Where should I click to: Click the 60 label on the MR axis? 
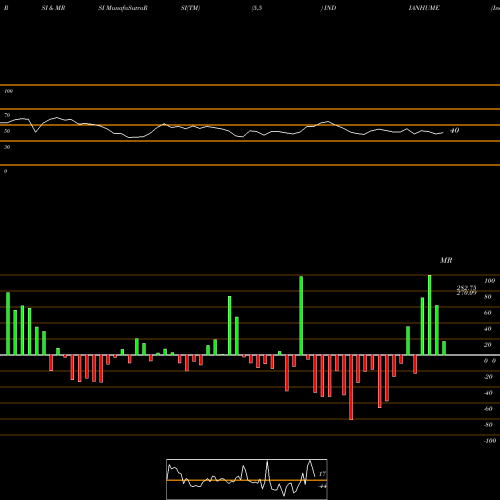click(x=488, y=313)
